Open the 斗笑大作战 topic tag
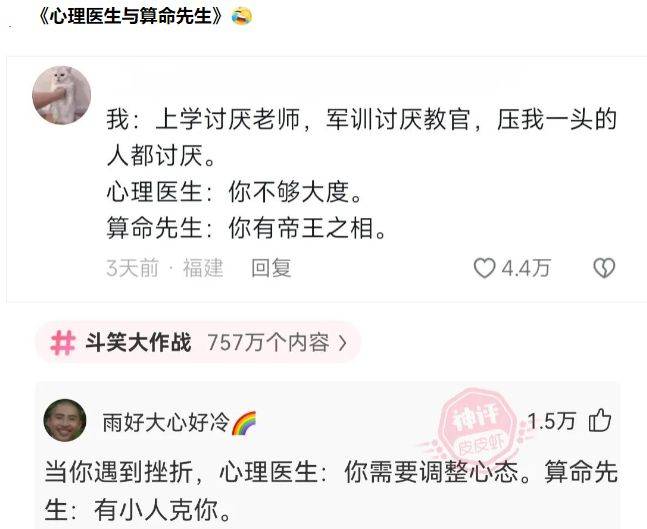The height and width of the screenshot is (529, 647). [138, 342]
